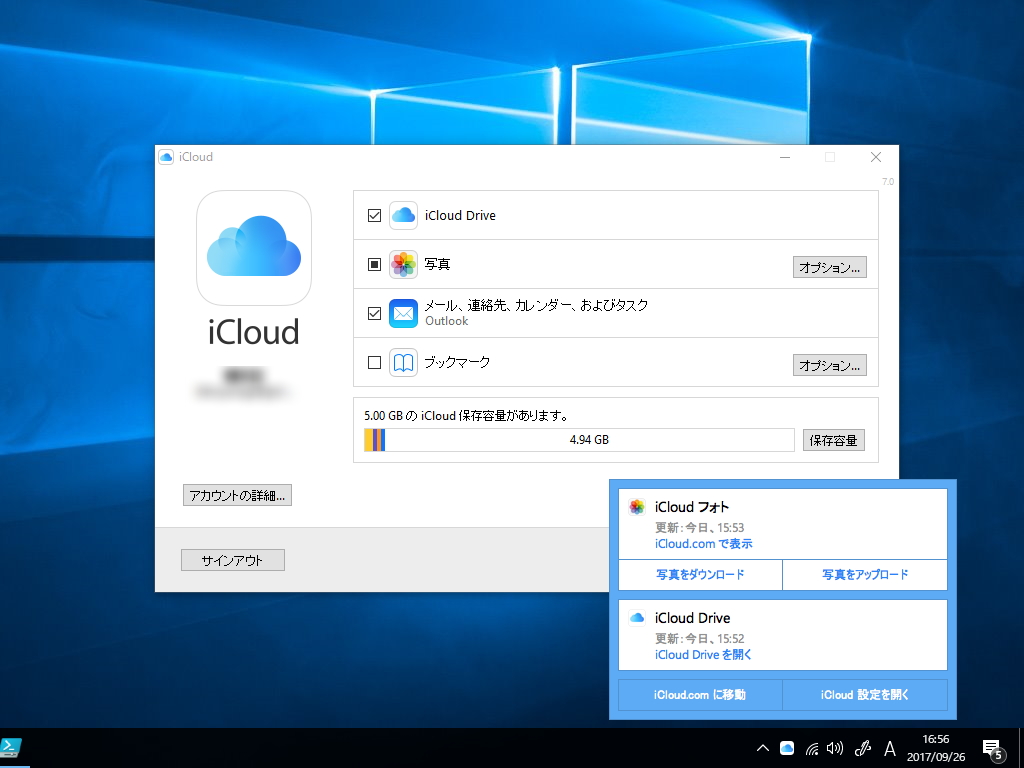Viewport: 1024px width, 768px height.
Task: Click the サインアウト button
Action: [232, 559]
